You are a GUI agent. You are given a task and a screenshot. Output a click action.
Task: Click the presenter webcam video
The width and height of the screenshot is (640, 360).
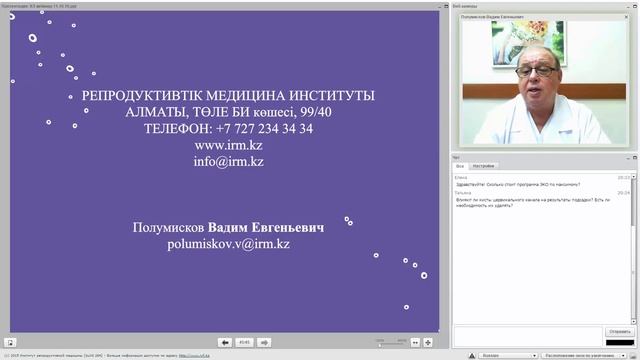[544, 82]
